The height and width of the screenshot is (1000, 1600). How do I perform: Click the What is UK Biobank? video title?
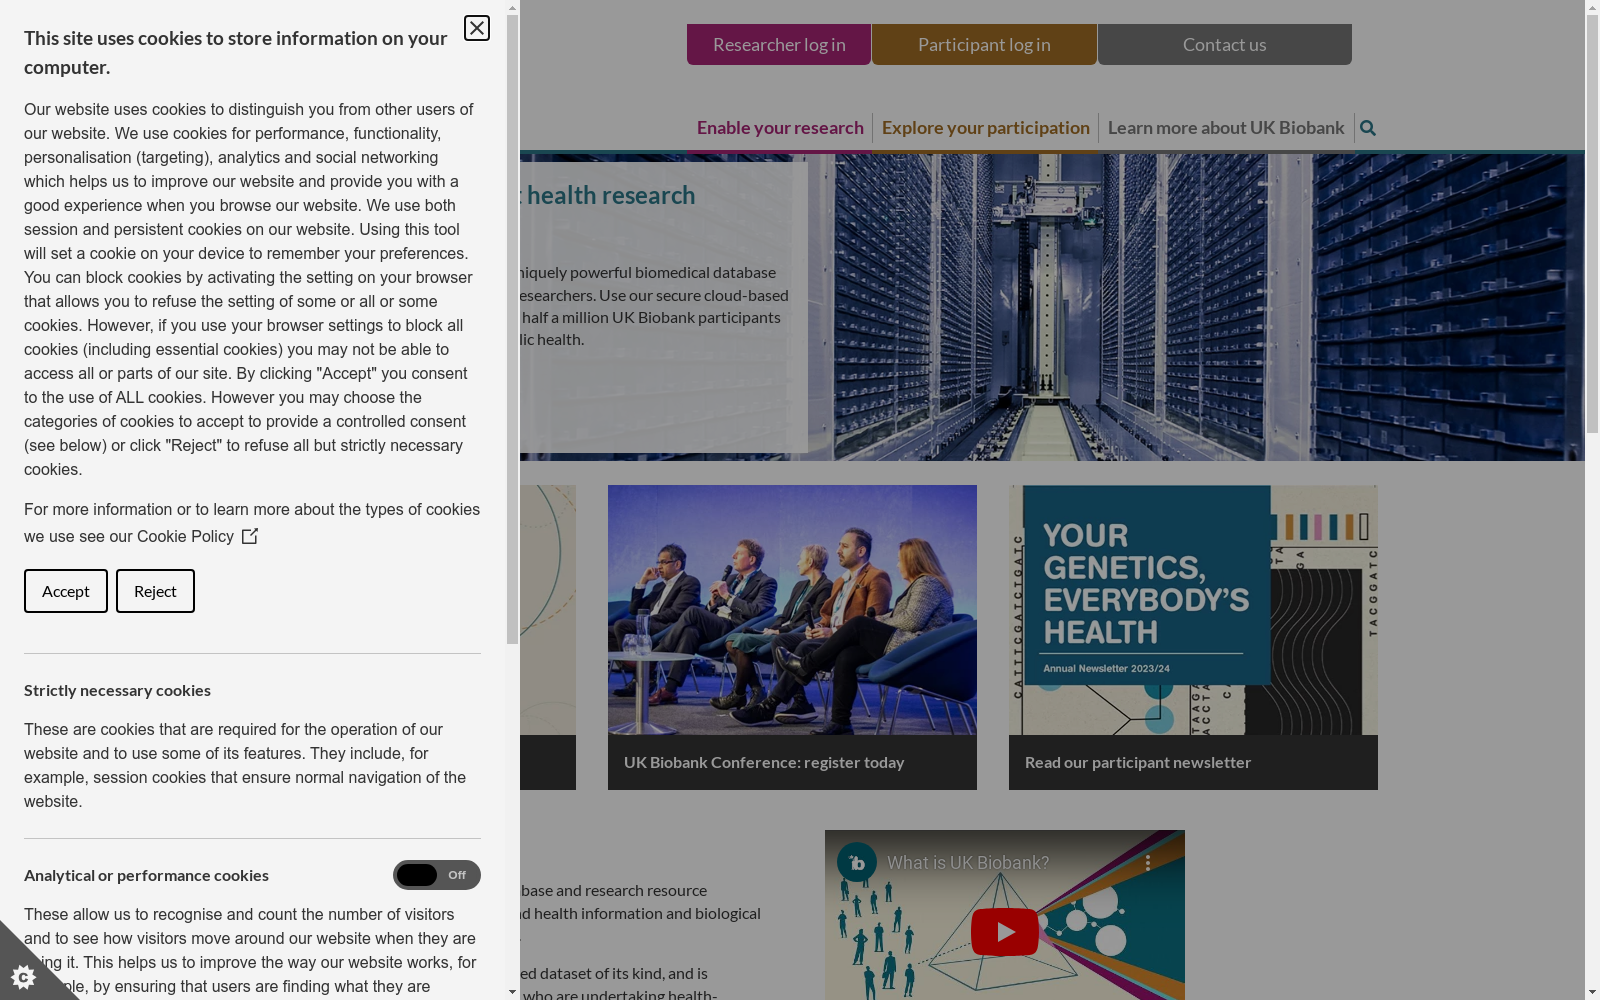coord(968,862)
